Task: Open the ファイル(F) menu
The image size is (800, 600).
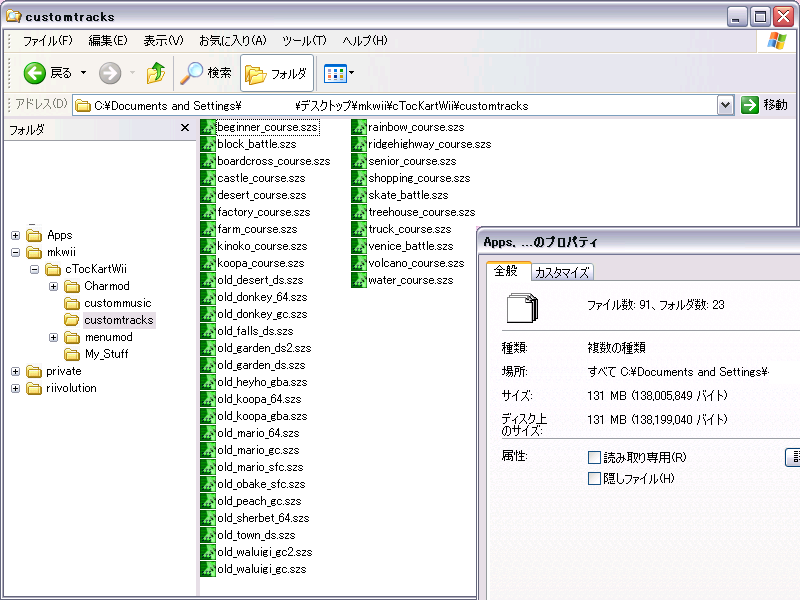Action: (47, 41)
